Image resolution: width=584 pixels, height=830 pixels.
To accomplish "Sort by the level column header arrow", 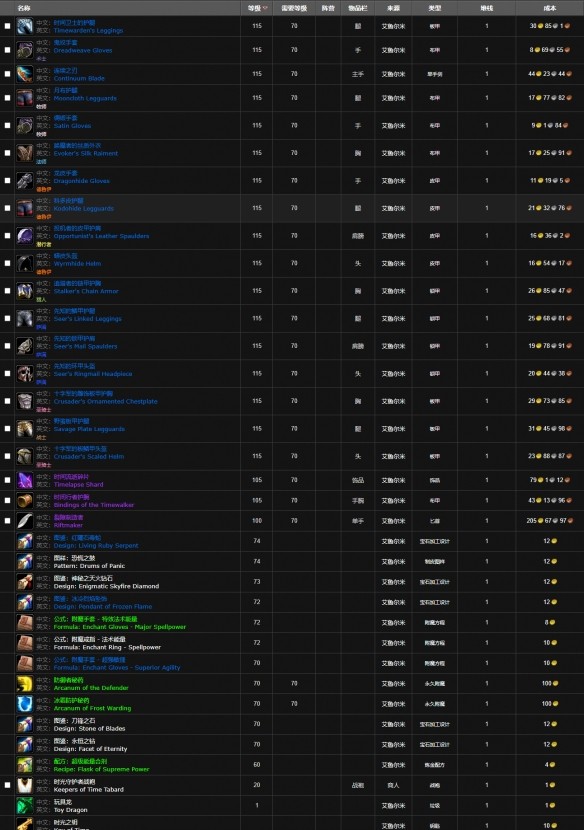I will pyautogui.click(x=265, y=8).
